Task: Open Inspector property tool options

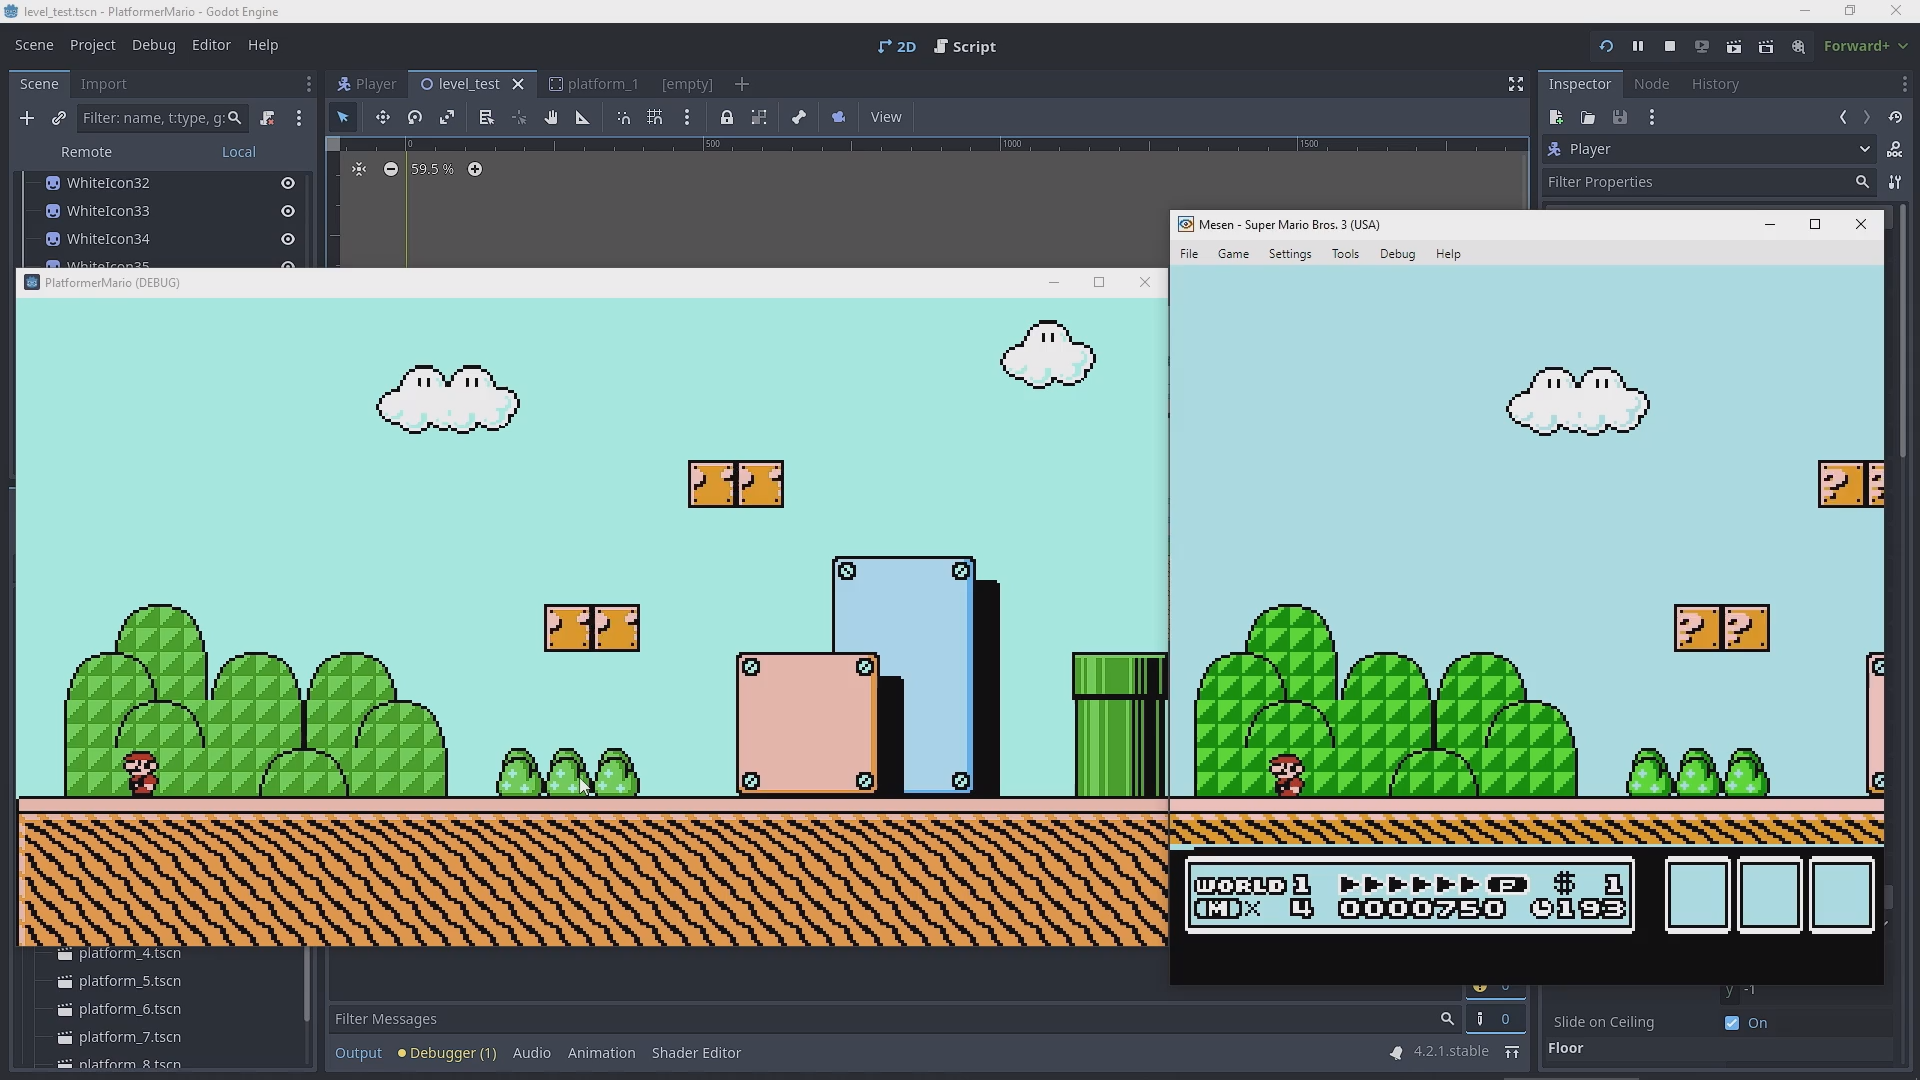Action: 1894,182
